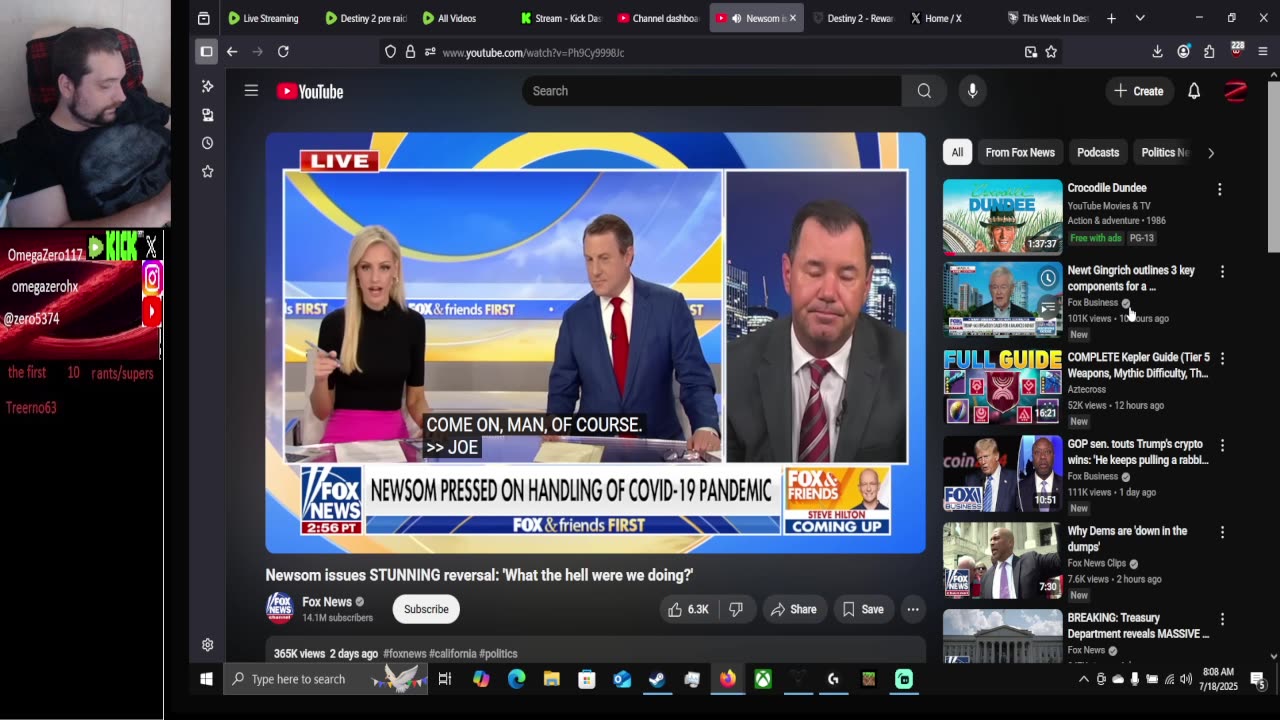Switch to the Live Streaming tab
Image resolution: width=1280 pixels, height=720 pixels.
tap(264, 18)
